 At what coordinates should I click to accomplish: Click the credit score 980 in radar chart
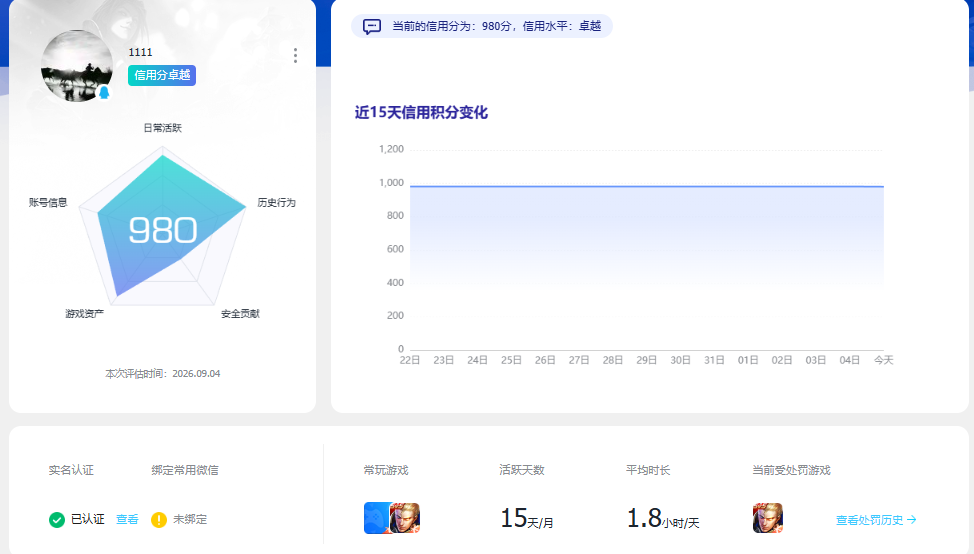[x=163, y=230]
